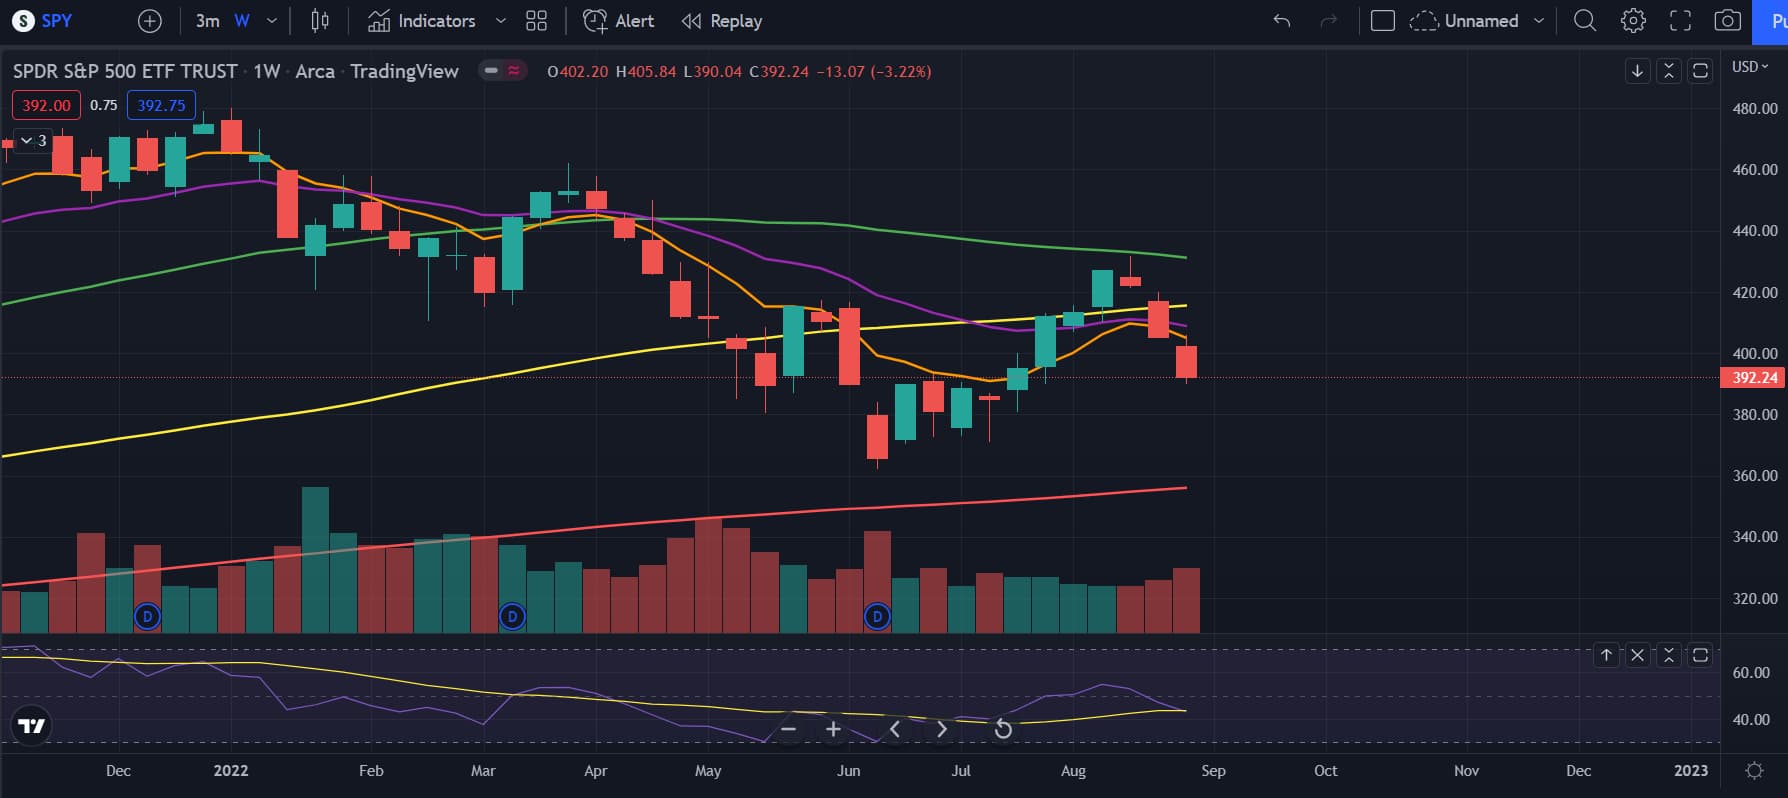Open the SPY symbol search
The height and width of the screenshot is (798, 1788).
click(42, 21)
